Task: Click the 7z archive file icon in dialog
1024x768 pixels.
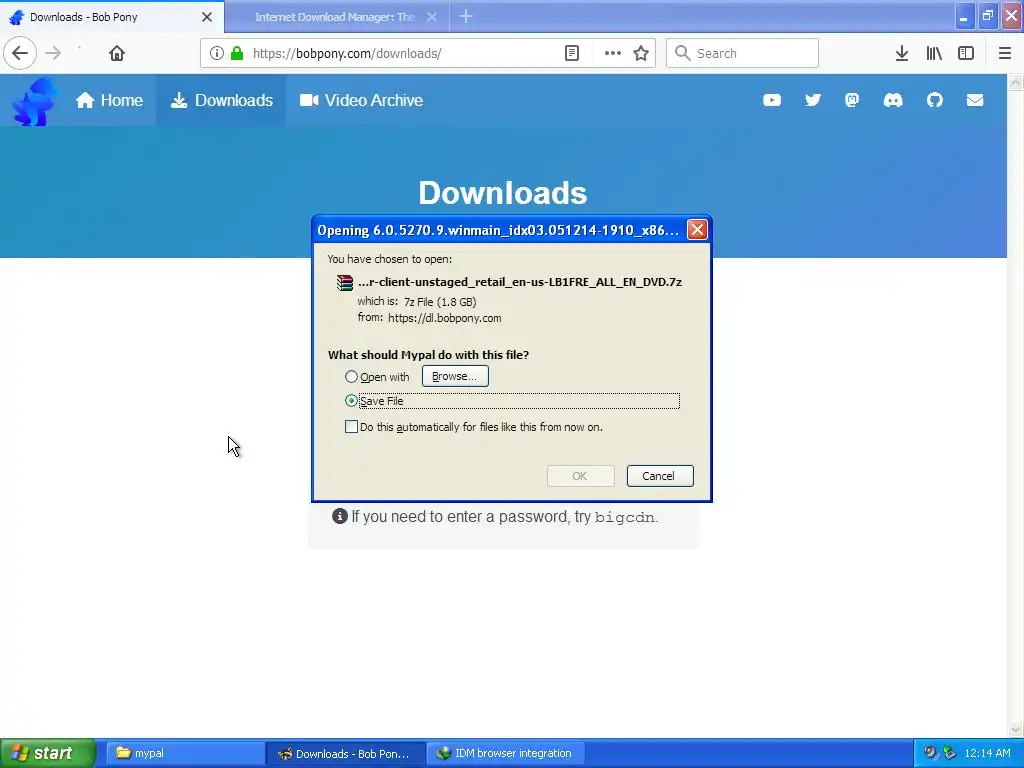Action: (345, 282)
